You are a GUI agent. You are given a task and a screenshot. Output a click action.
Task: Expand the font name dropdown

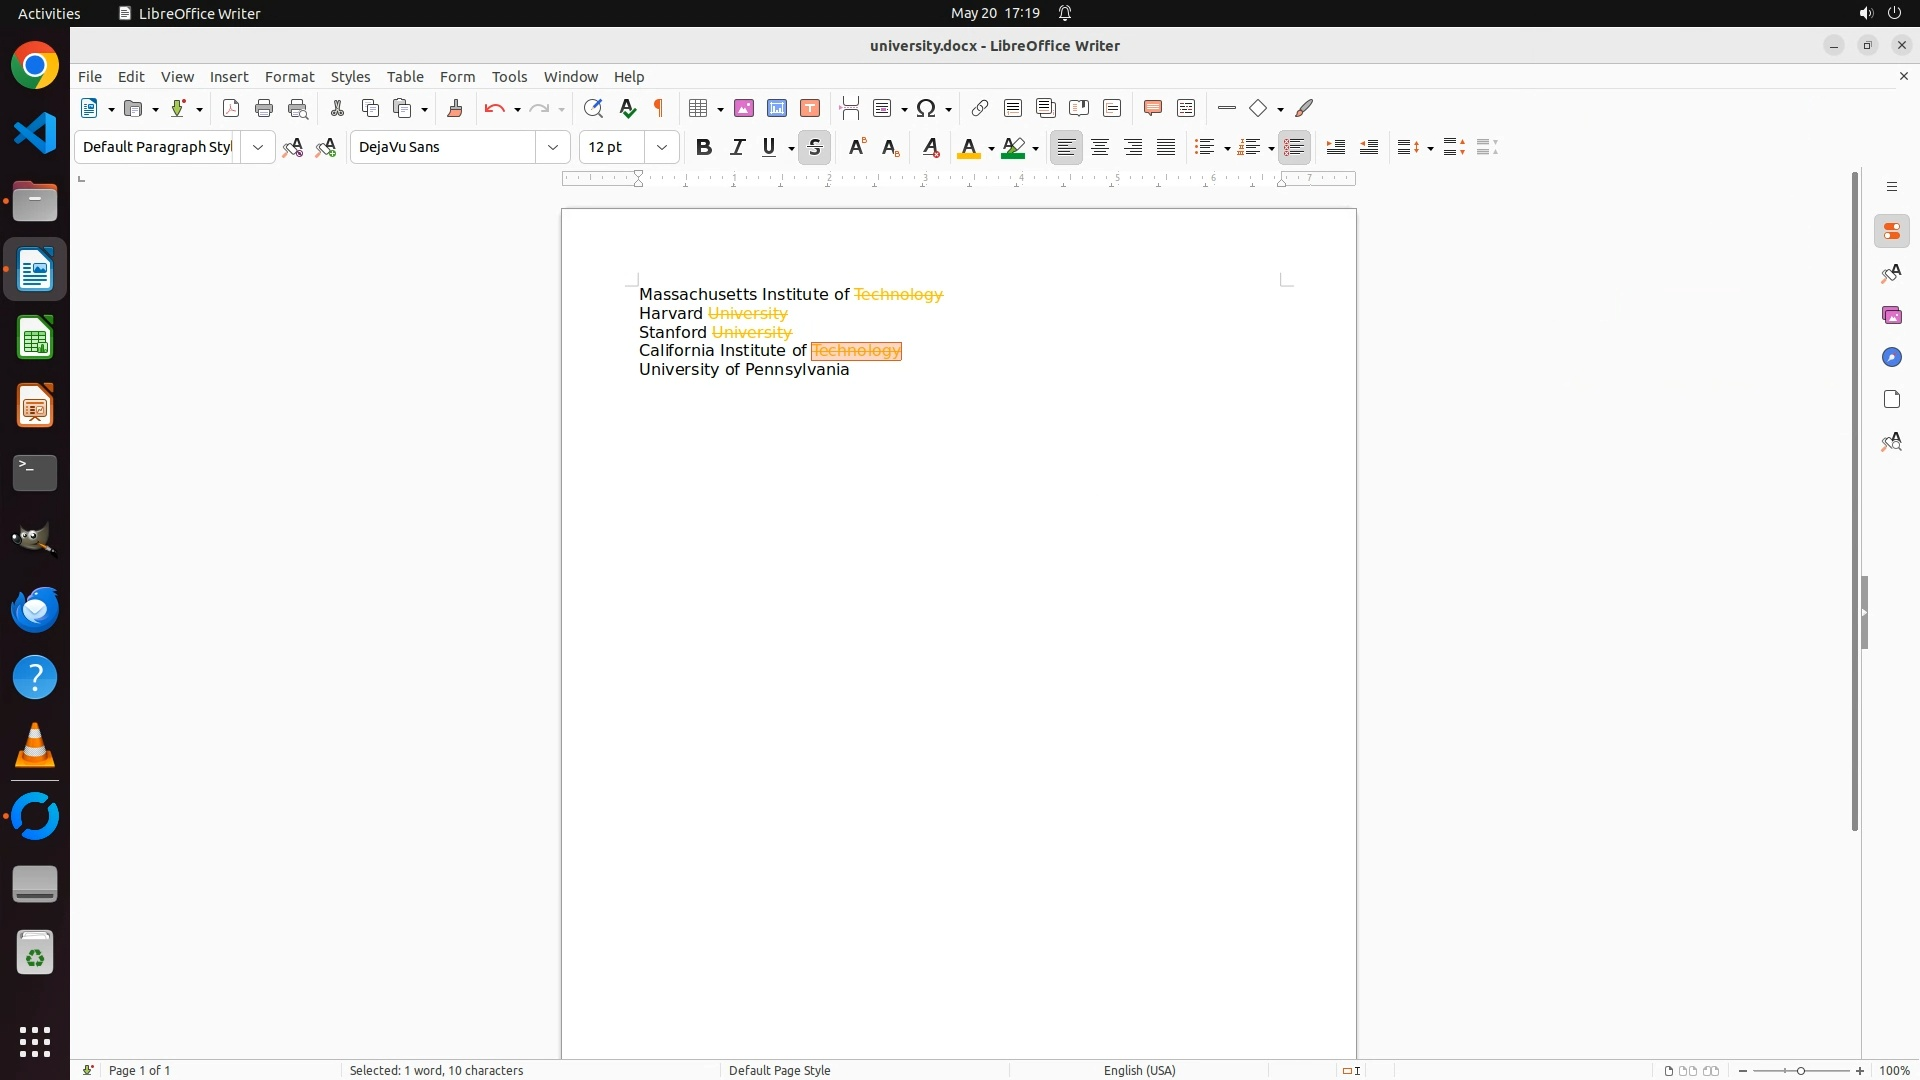point(553,148)
